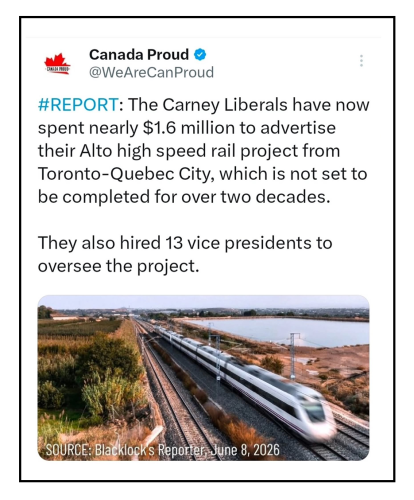
Task: Open the @WeAreCanProud handle profile
Action: click(151, 72)
